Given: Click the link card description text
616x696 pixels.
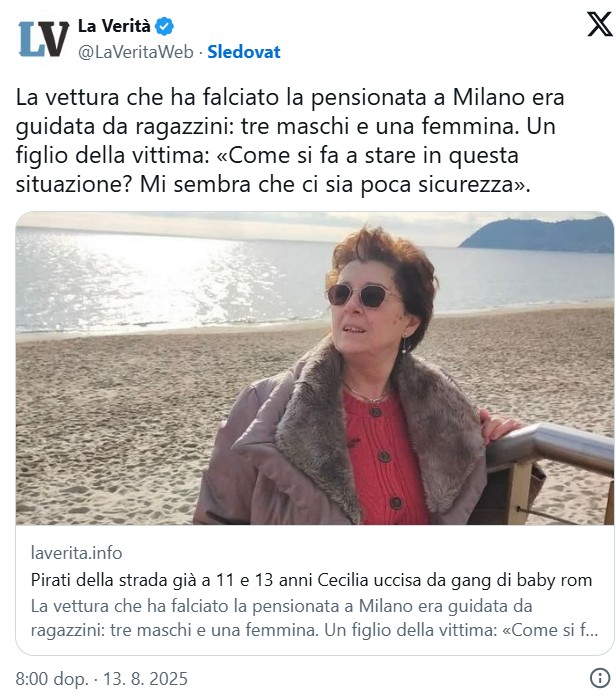Looking at the screenshot, I should 314,618.
